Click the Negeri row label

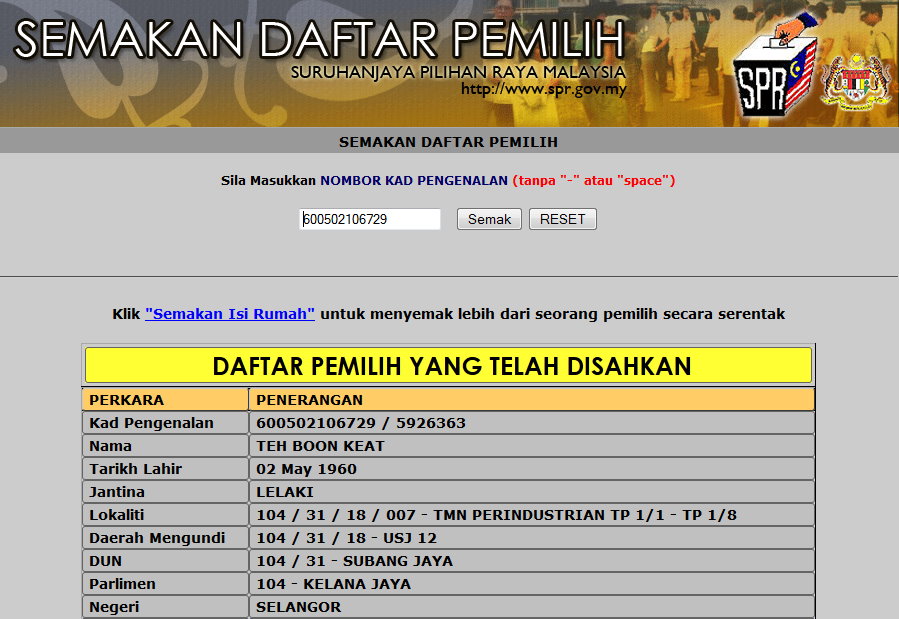point(114,606)
